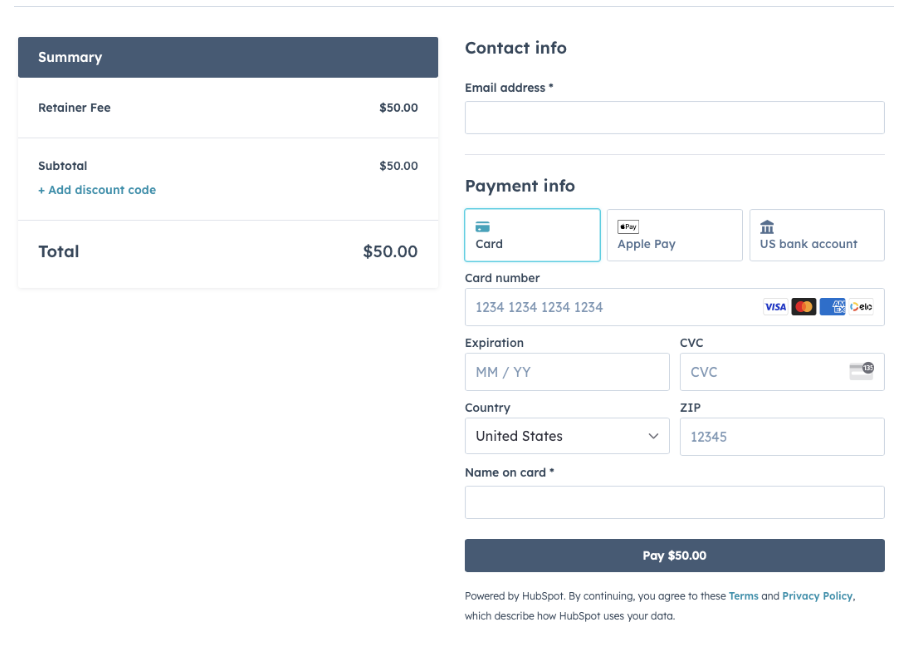Click the Apple Pay logo icon
The image size is (924, 658).
pyautogui.click(x=628, y=227)
